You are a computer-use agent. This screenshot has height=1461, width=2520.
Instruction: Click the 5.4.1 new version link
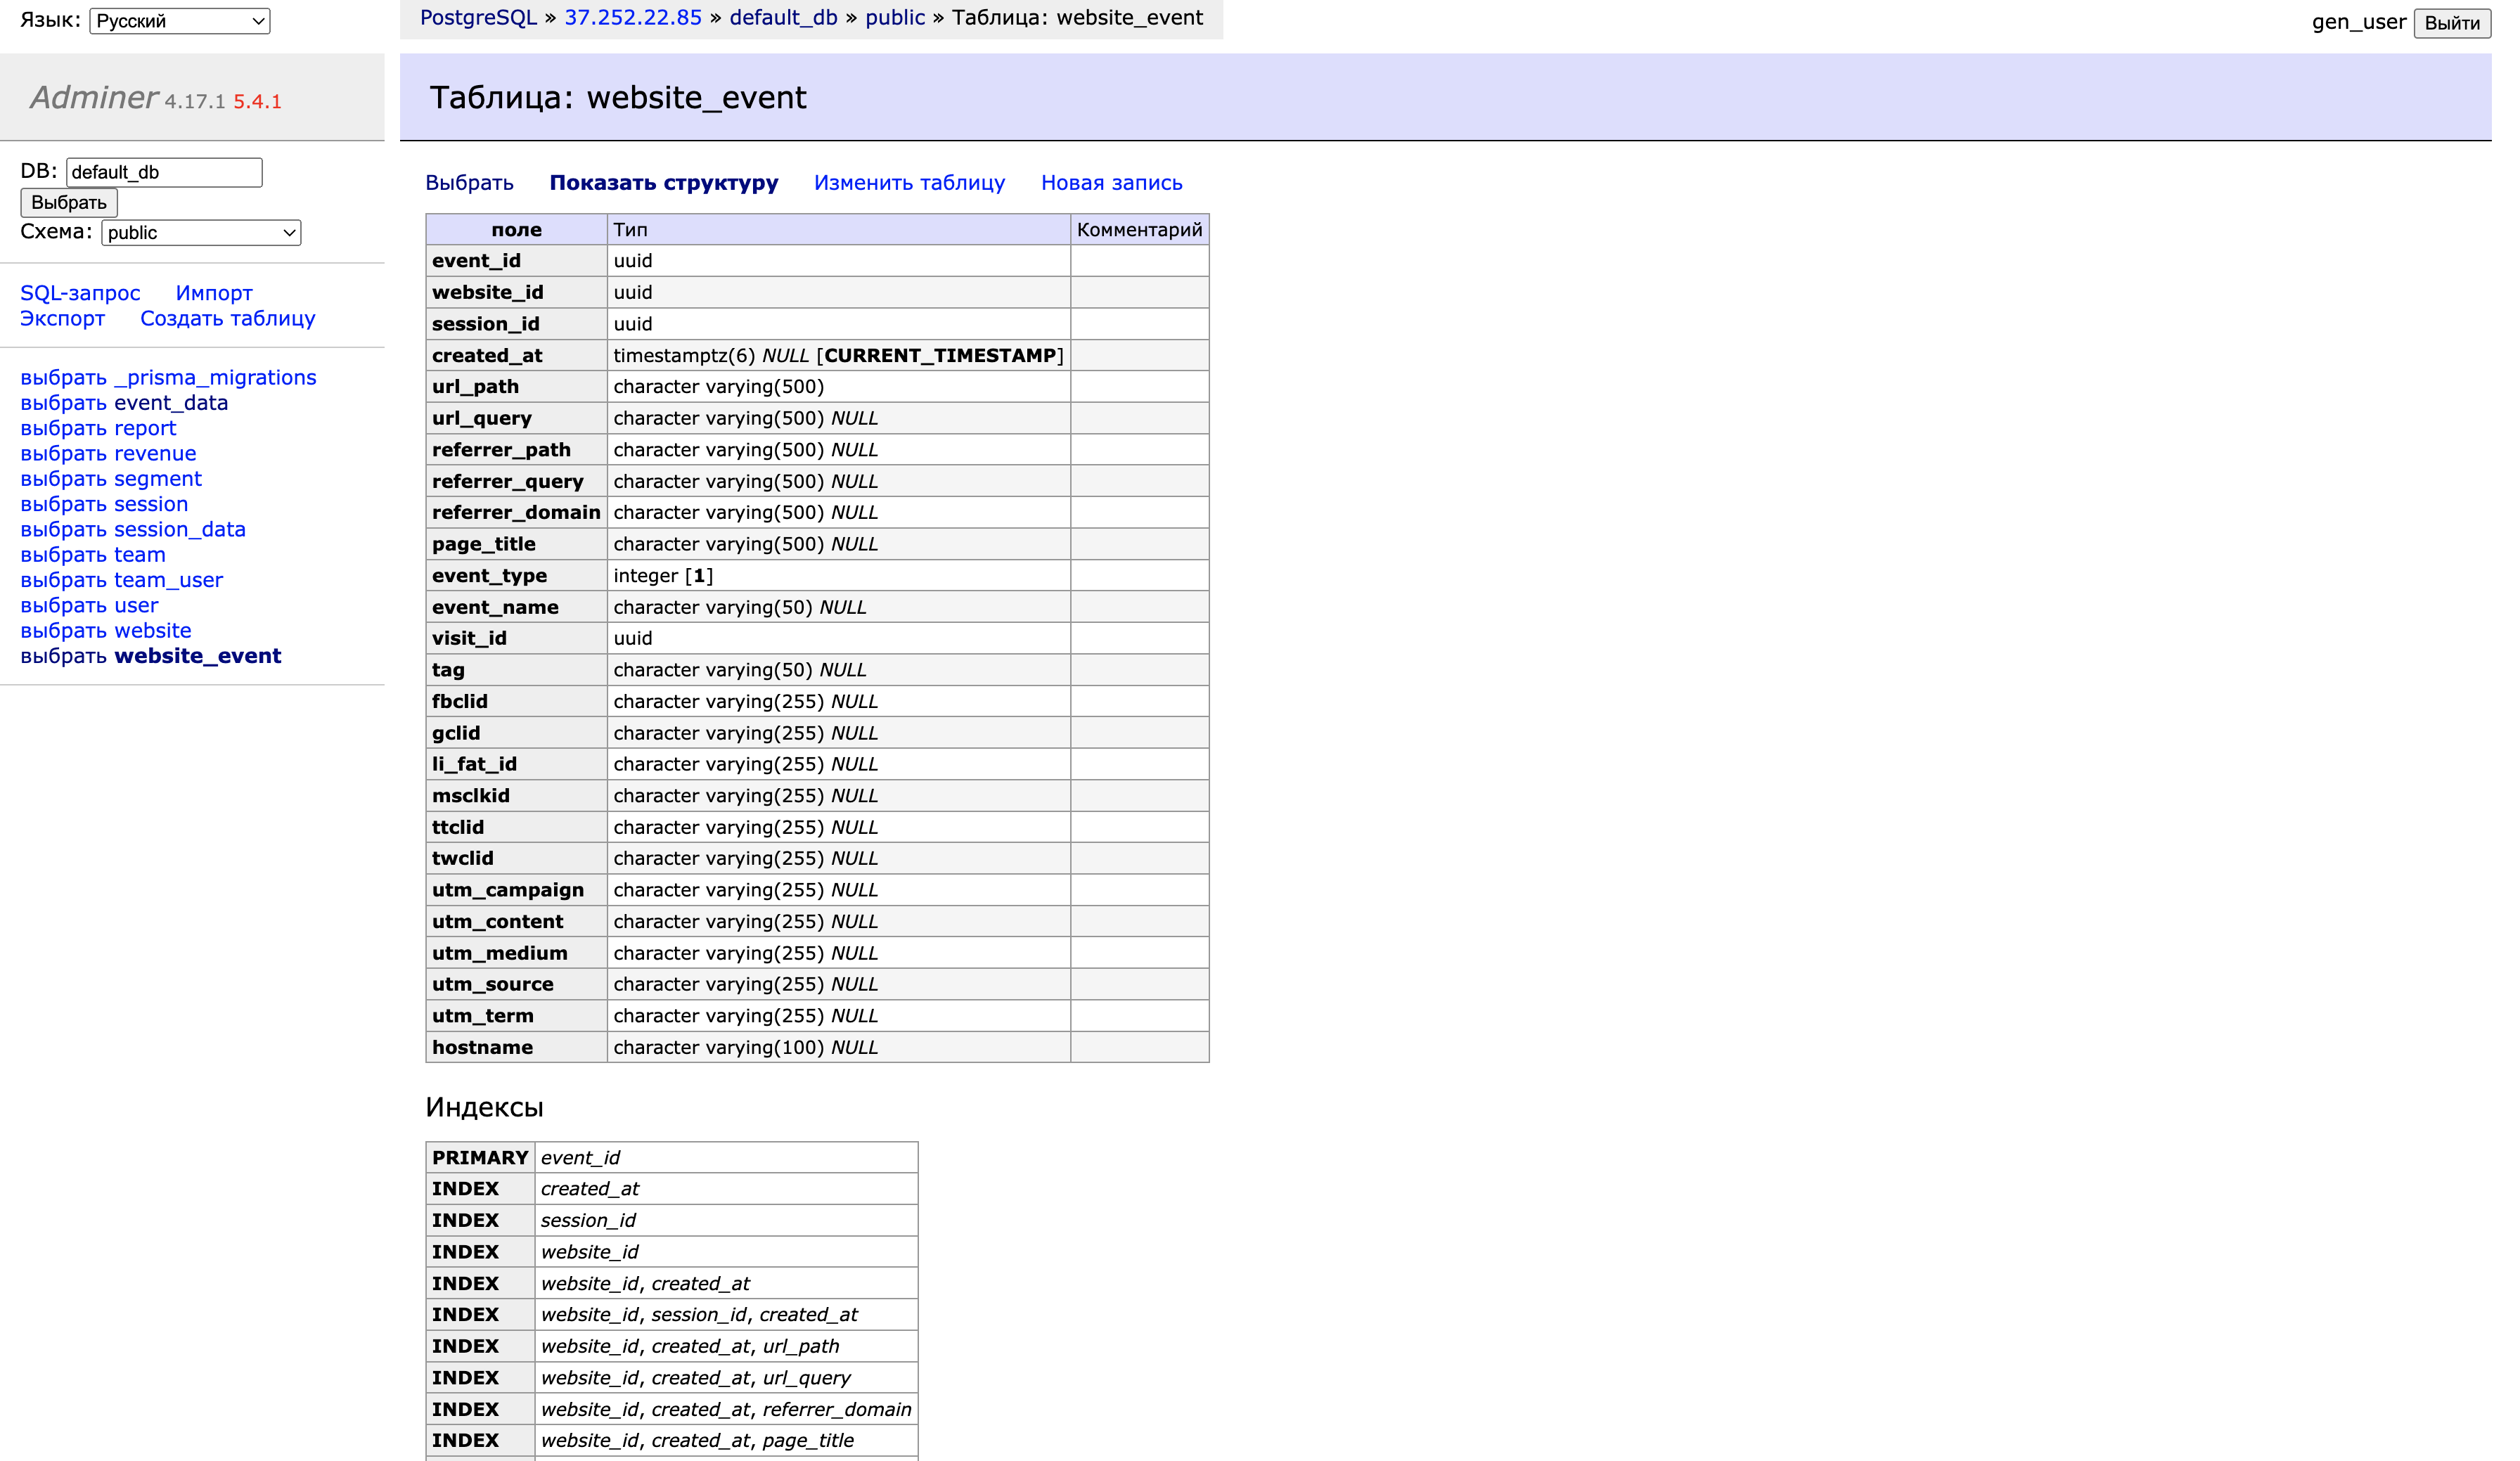point(257,102)
